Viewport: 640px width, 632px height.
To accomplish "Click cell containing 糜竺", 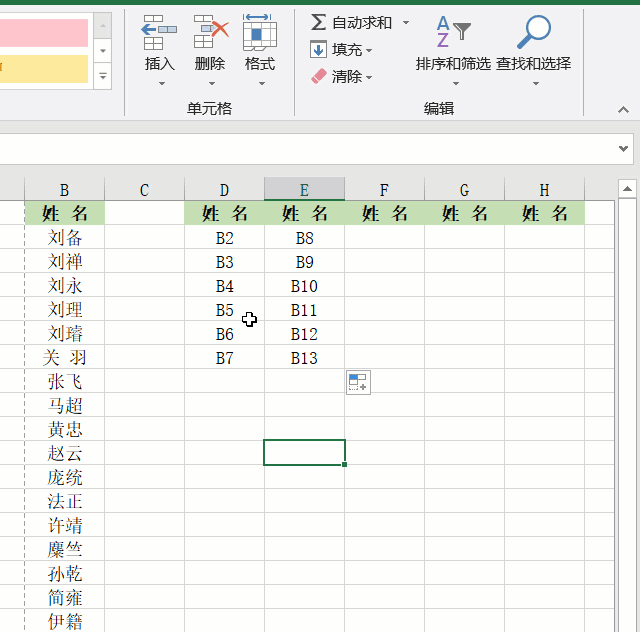I will [64, 549].
